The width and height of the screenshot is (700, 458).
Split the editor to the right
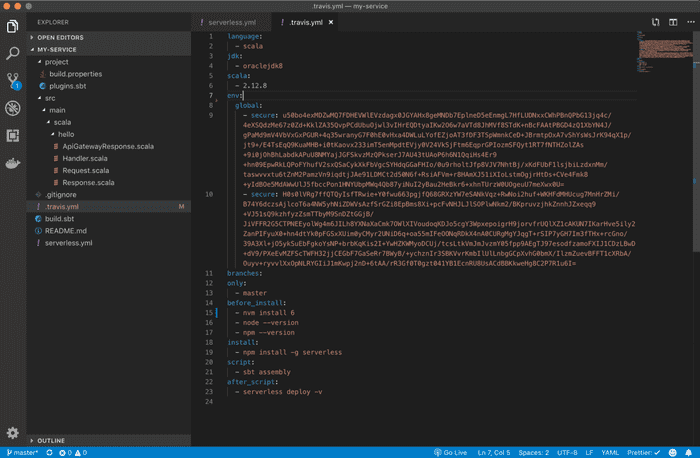(x=673, y=22)
